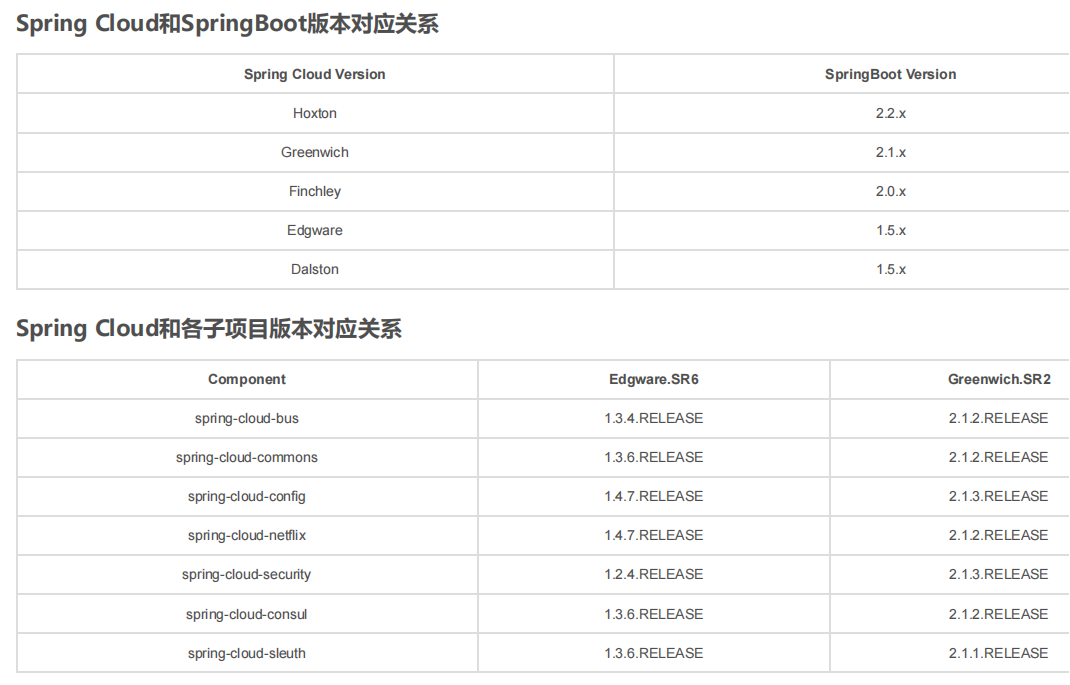Select the 'spring-cloud-bus' cell
The image size is (1070, 685).
tap(247, 418)
